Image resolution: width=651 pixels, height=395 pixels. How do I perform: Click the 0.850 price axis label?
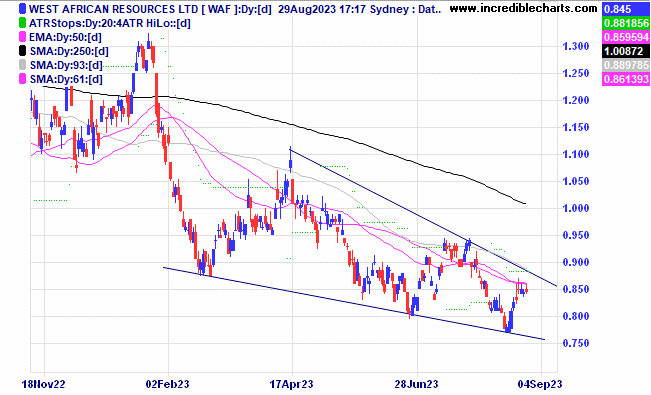point(575,289)
